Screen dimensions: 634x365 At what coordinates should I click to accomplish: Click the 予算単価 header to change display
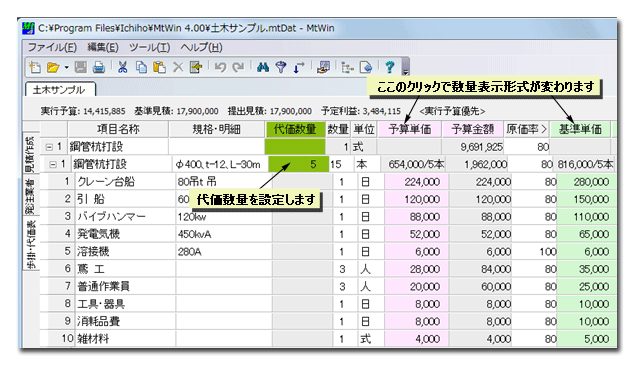pos(410,129)
